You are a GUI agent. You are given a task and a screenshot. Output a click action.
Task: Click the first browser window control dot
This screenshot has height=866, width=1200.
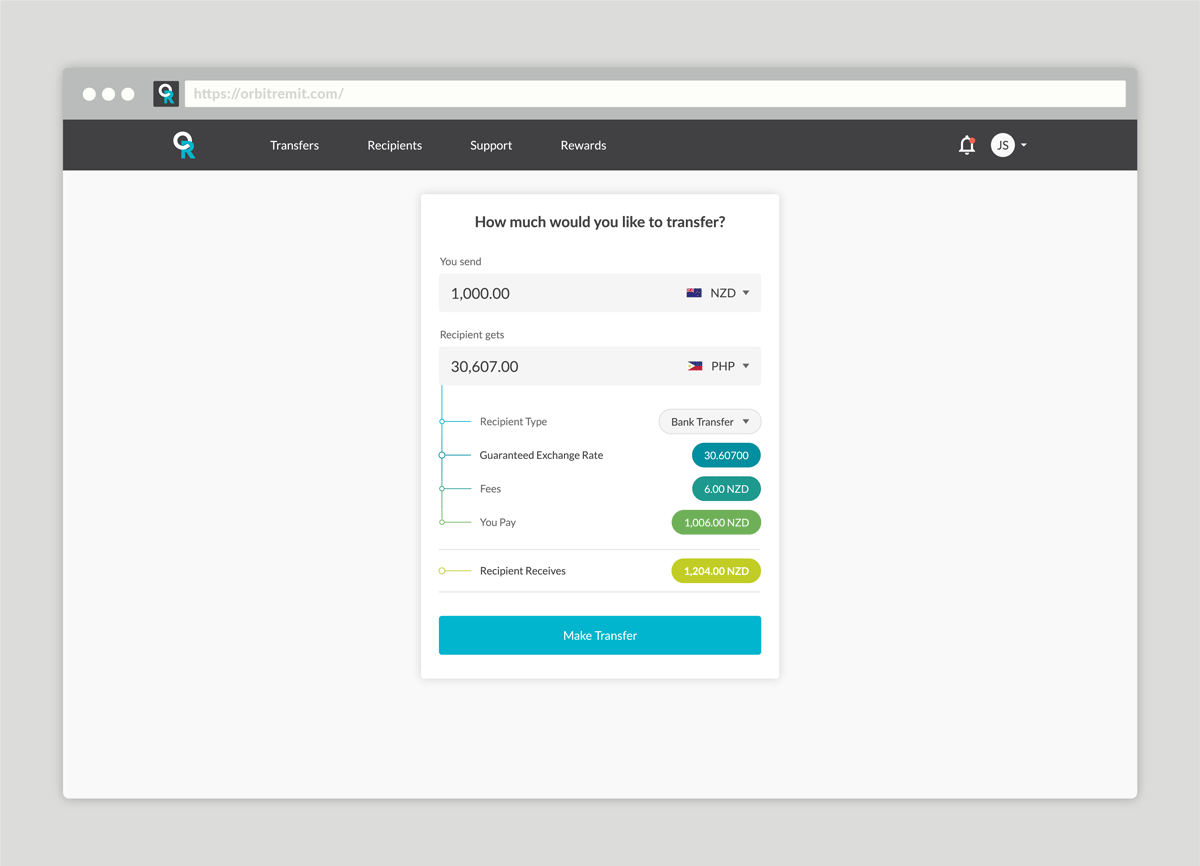click(89, 94)
